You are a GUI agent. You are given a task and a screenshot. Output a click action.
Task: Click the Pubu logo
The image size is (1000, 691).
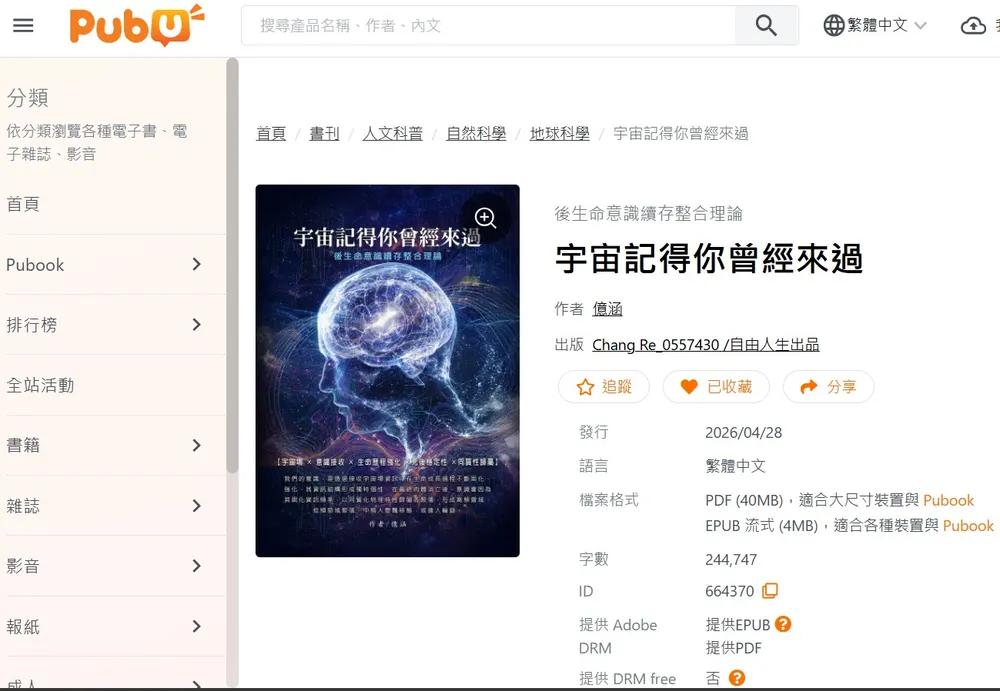pyautogui.click(x=136, y=26)
